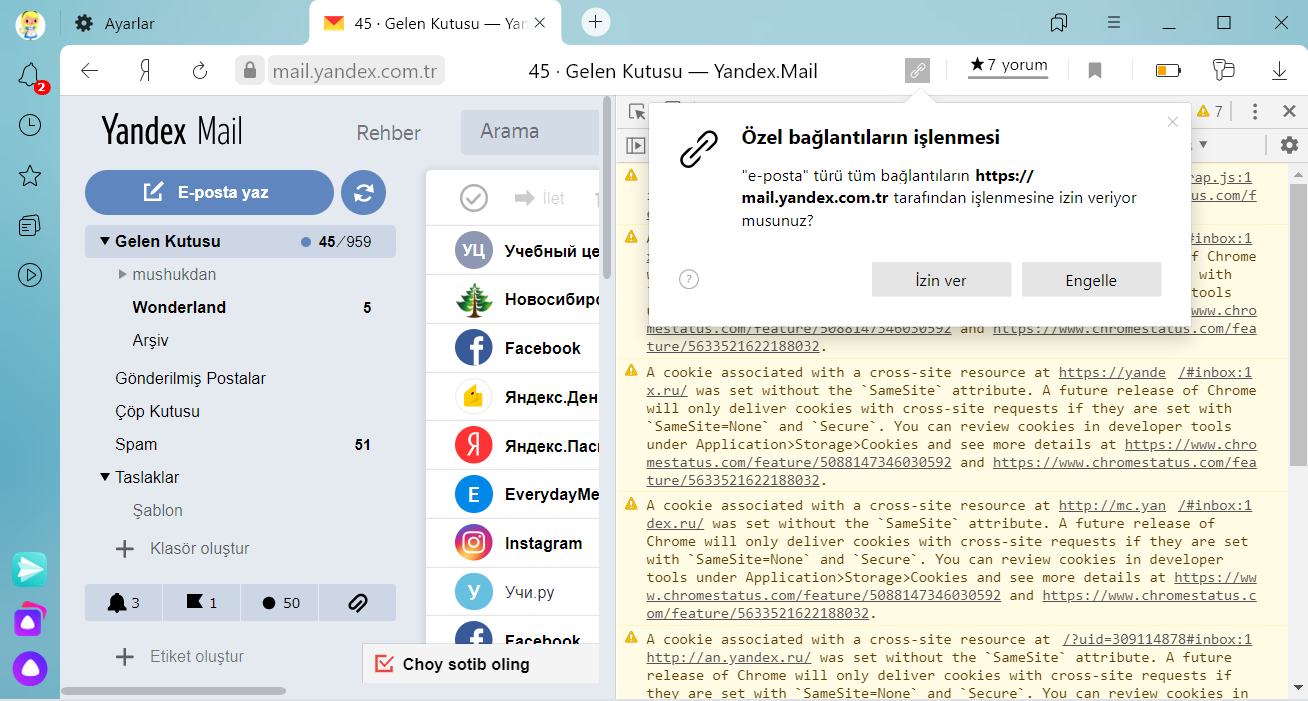Collapse the Taslaklar folder
This screenshot has height=701, width=1308.
click(104, 477)
